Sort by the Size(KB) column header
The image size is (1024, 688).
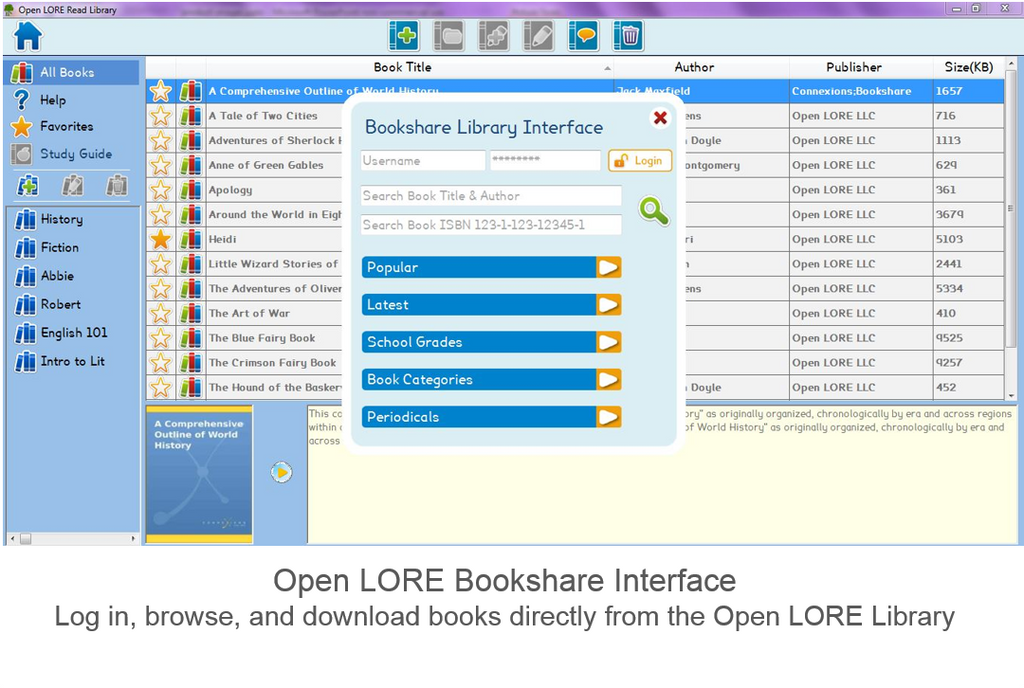[x=968, y=67]
